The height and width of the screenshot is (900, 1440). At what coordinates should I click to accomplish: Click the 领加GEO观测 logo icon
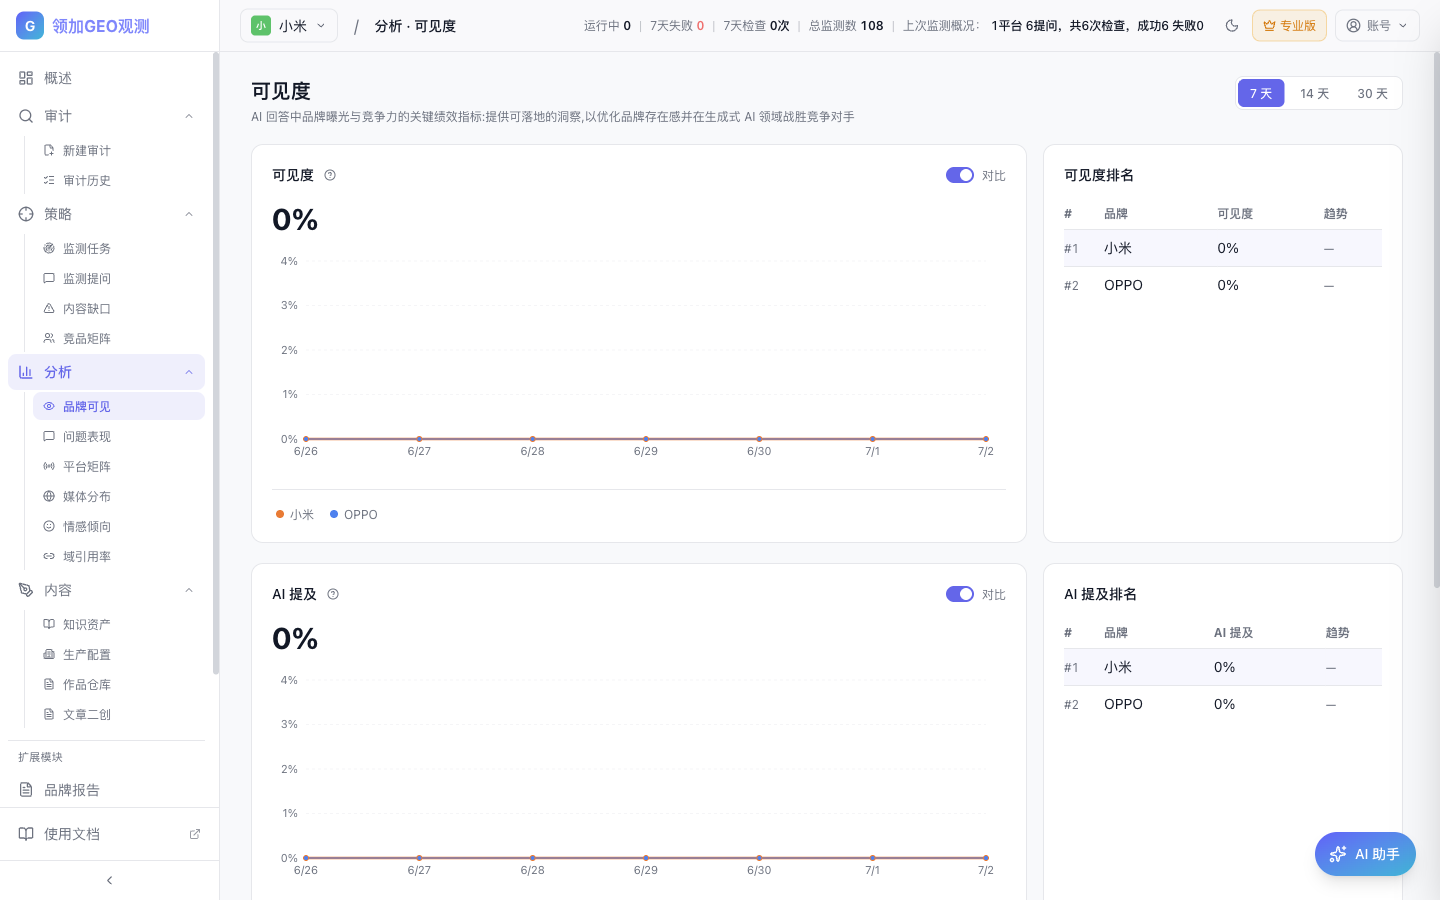point(30,26)
